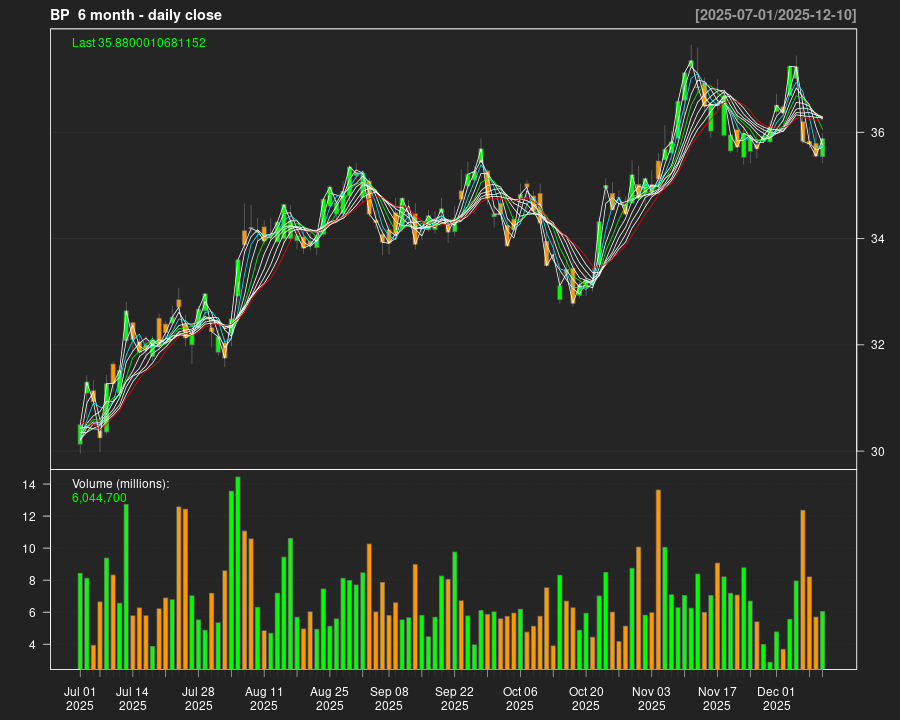
Task: Select the Nov 03 2025 date marker
Action: click(x=651, y=698)
